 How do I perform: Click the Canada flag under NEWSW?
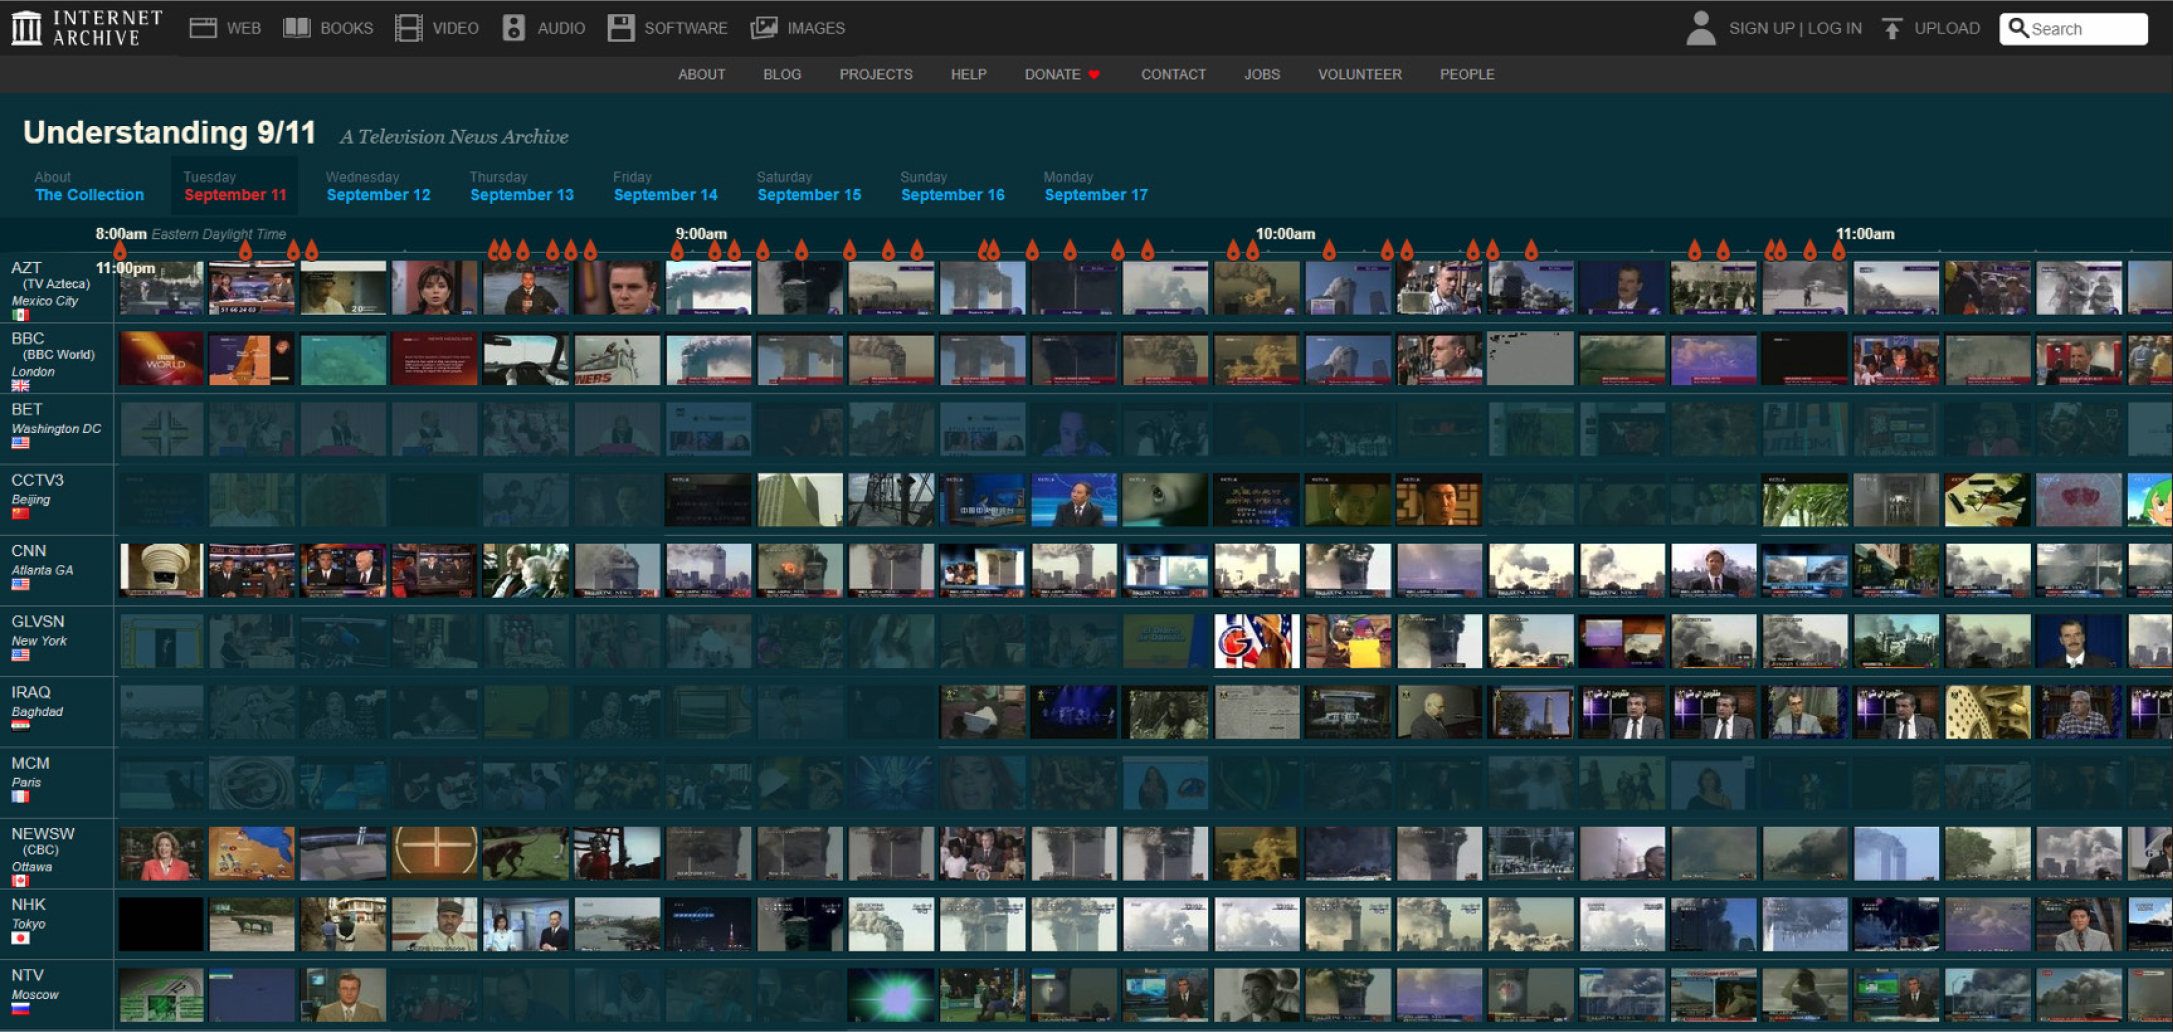tap(20, 881)
